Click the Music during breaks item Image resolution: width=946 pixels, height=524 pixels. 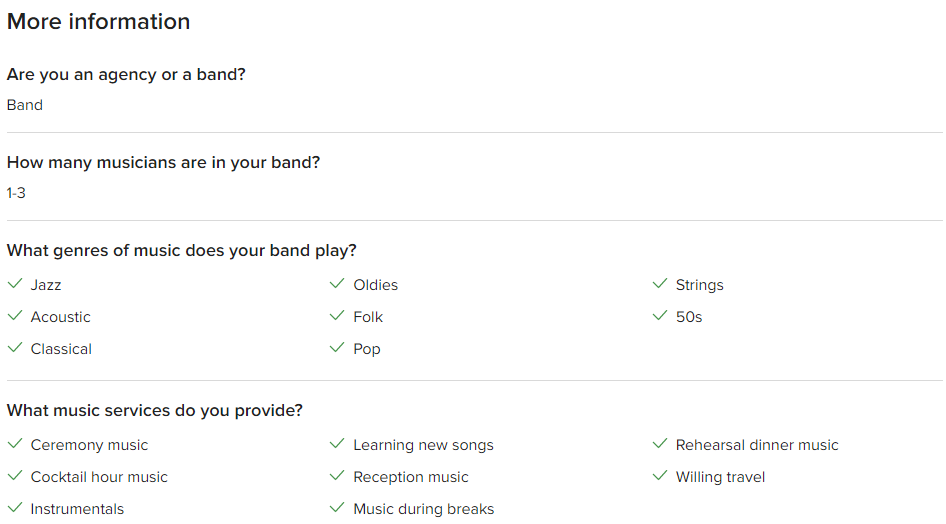[424, 509]
